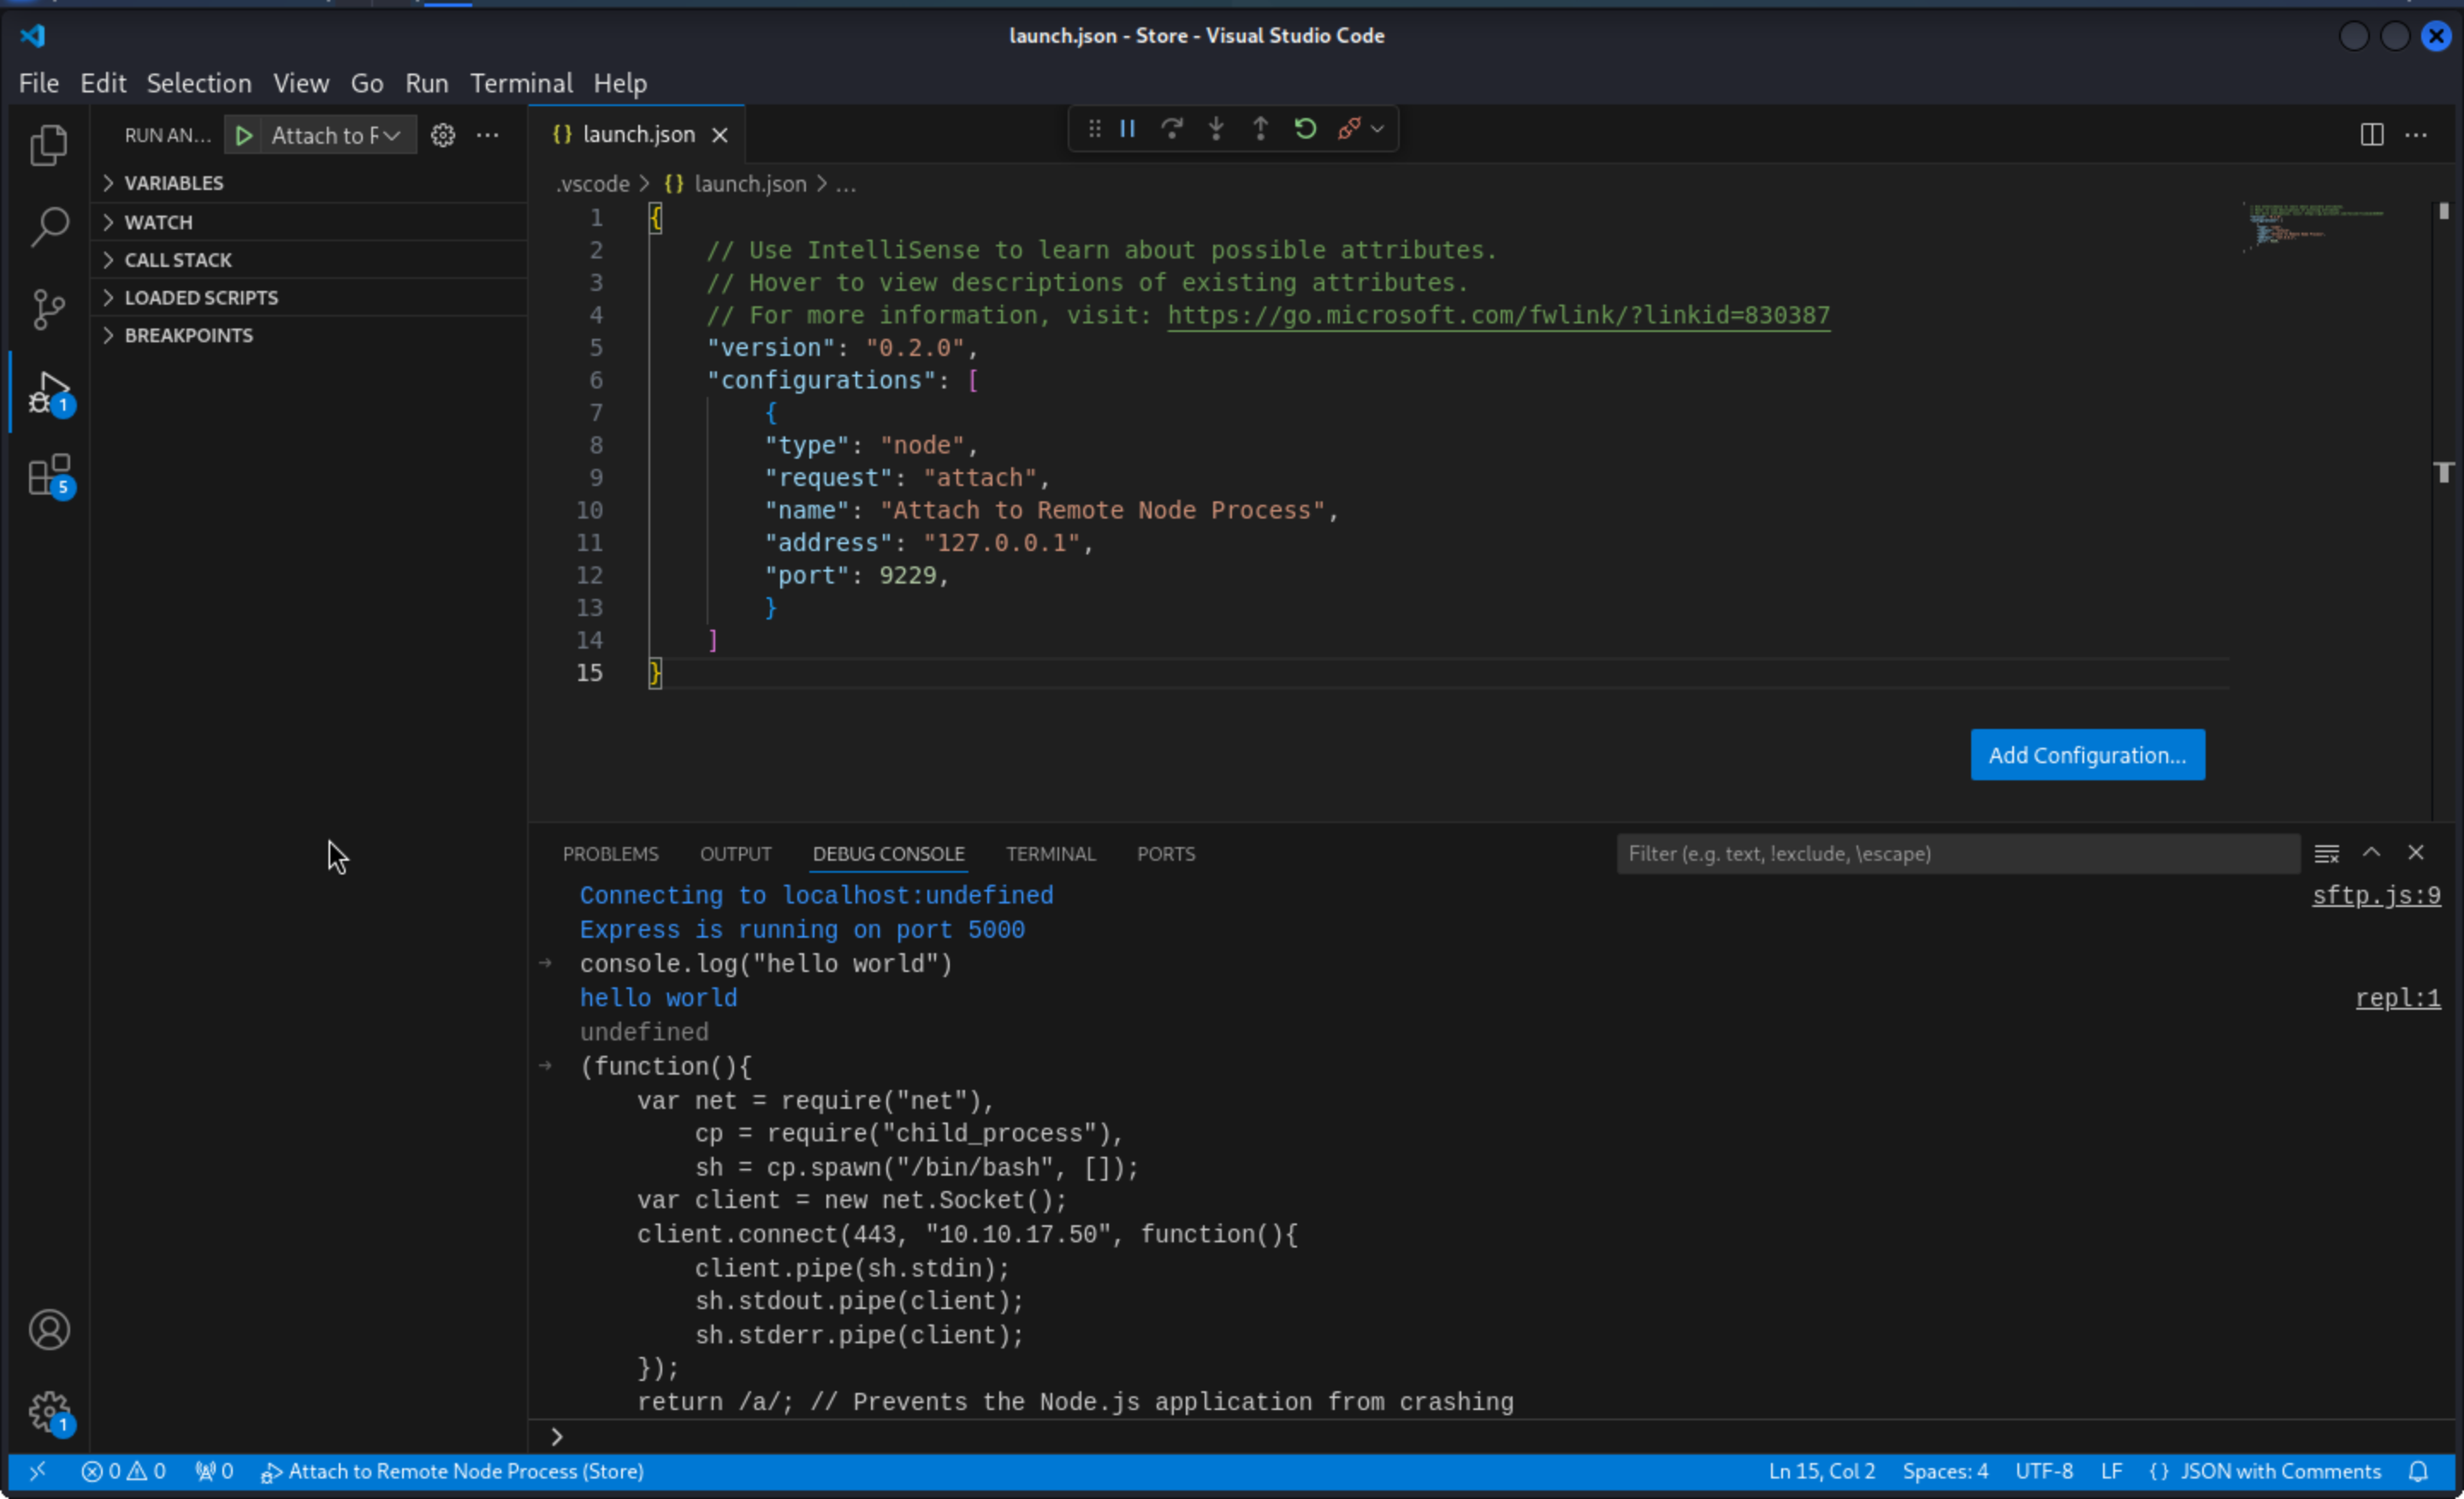This screenshot has height=1499, width=2464.
Task: Open the Terminal menu
Action: point(521,83)
